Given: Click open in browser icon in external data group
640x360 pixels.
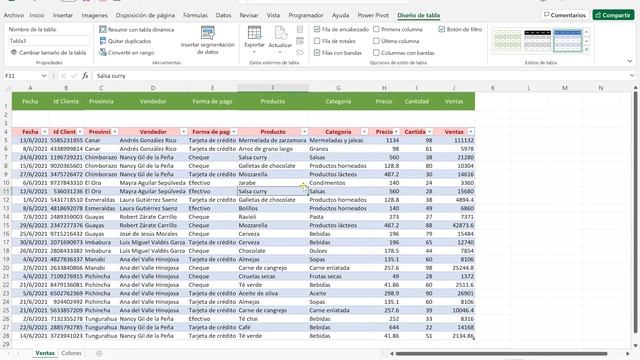Looking at the screenshot, I should (300, 41).
